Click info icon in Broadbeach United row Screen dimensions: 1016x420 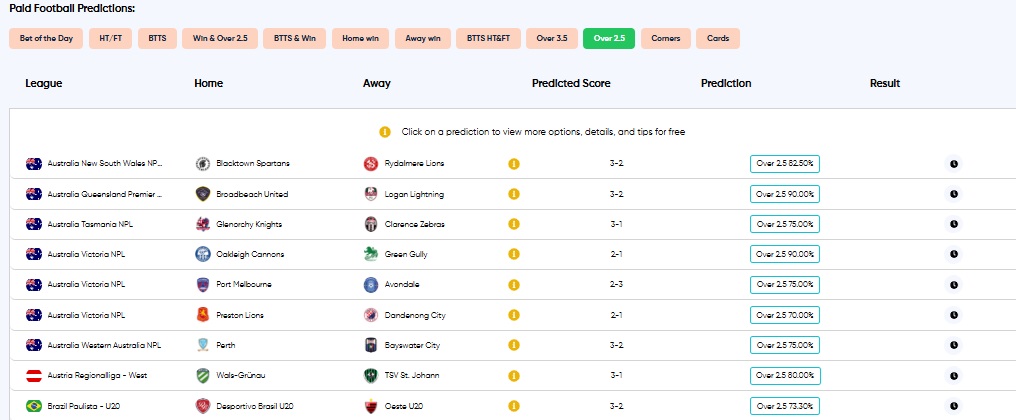point(514,194)
